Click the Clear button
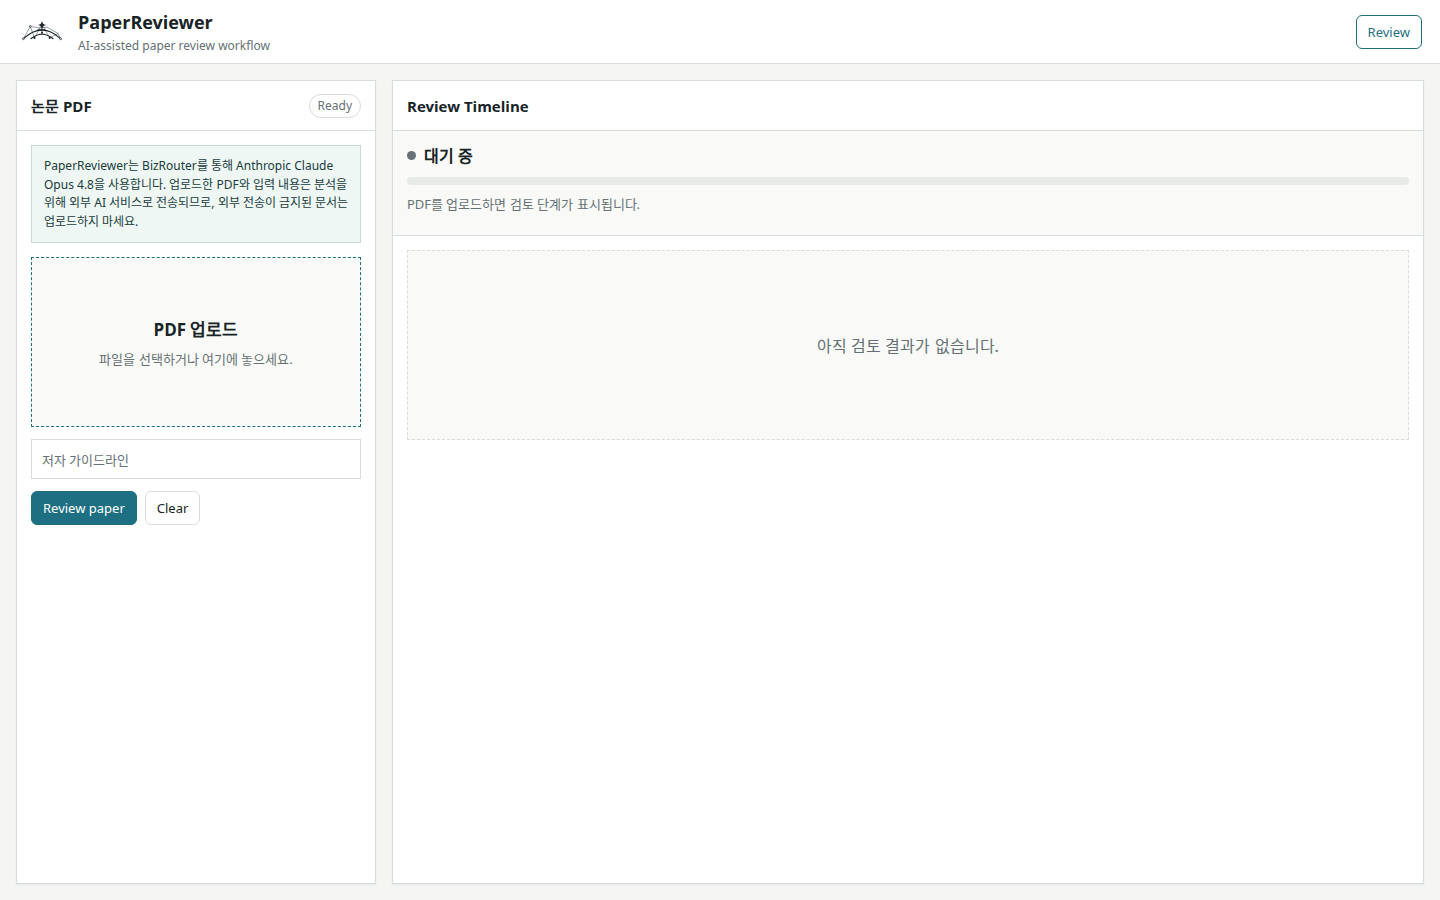The width and height of the screenshot is (1440, 900). click(x=172, y=508)
